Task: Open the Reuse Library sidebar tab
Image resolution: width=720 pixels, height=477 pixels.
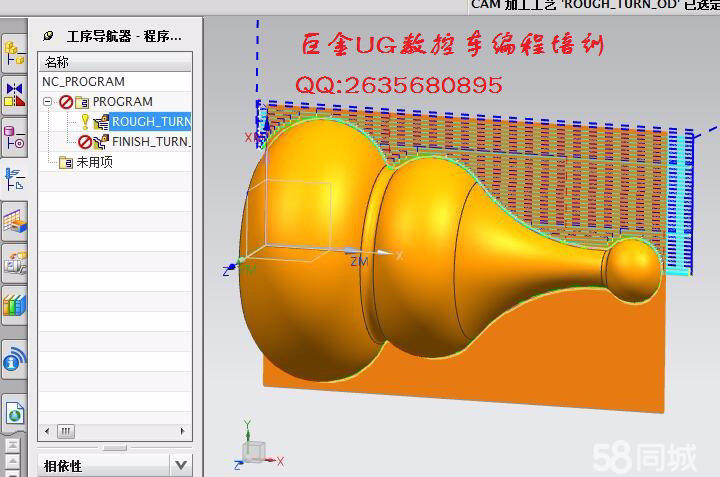Action: 14,264
